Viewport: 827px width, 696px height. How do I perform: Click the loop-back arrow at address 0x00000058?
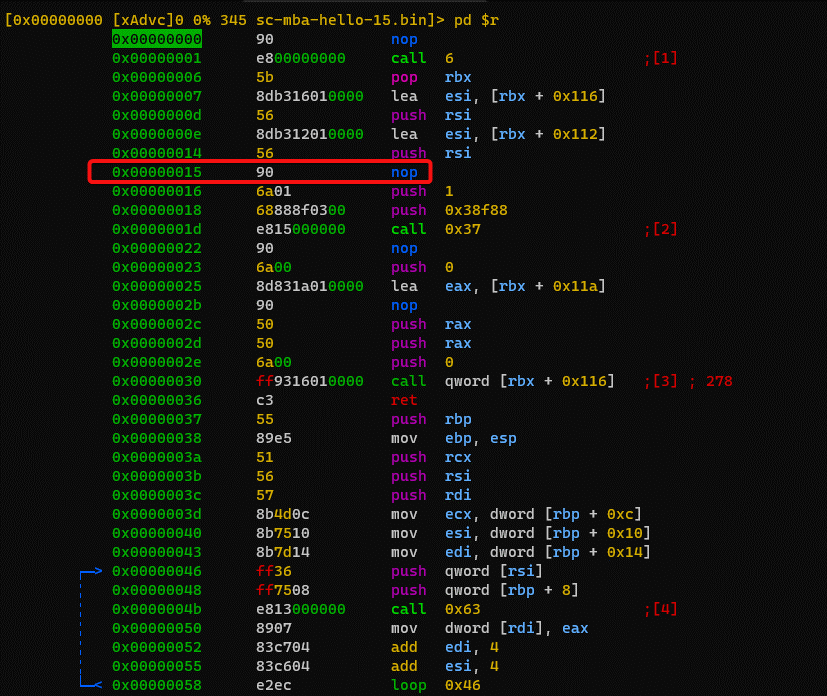pos(91,685)
